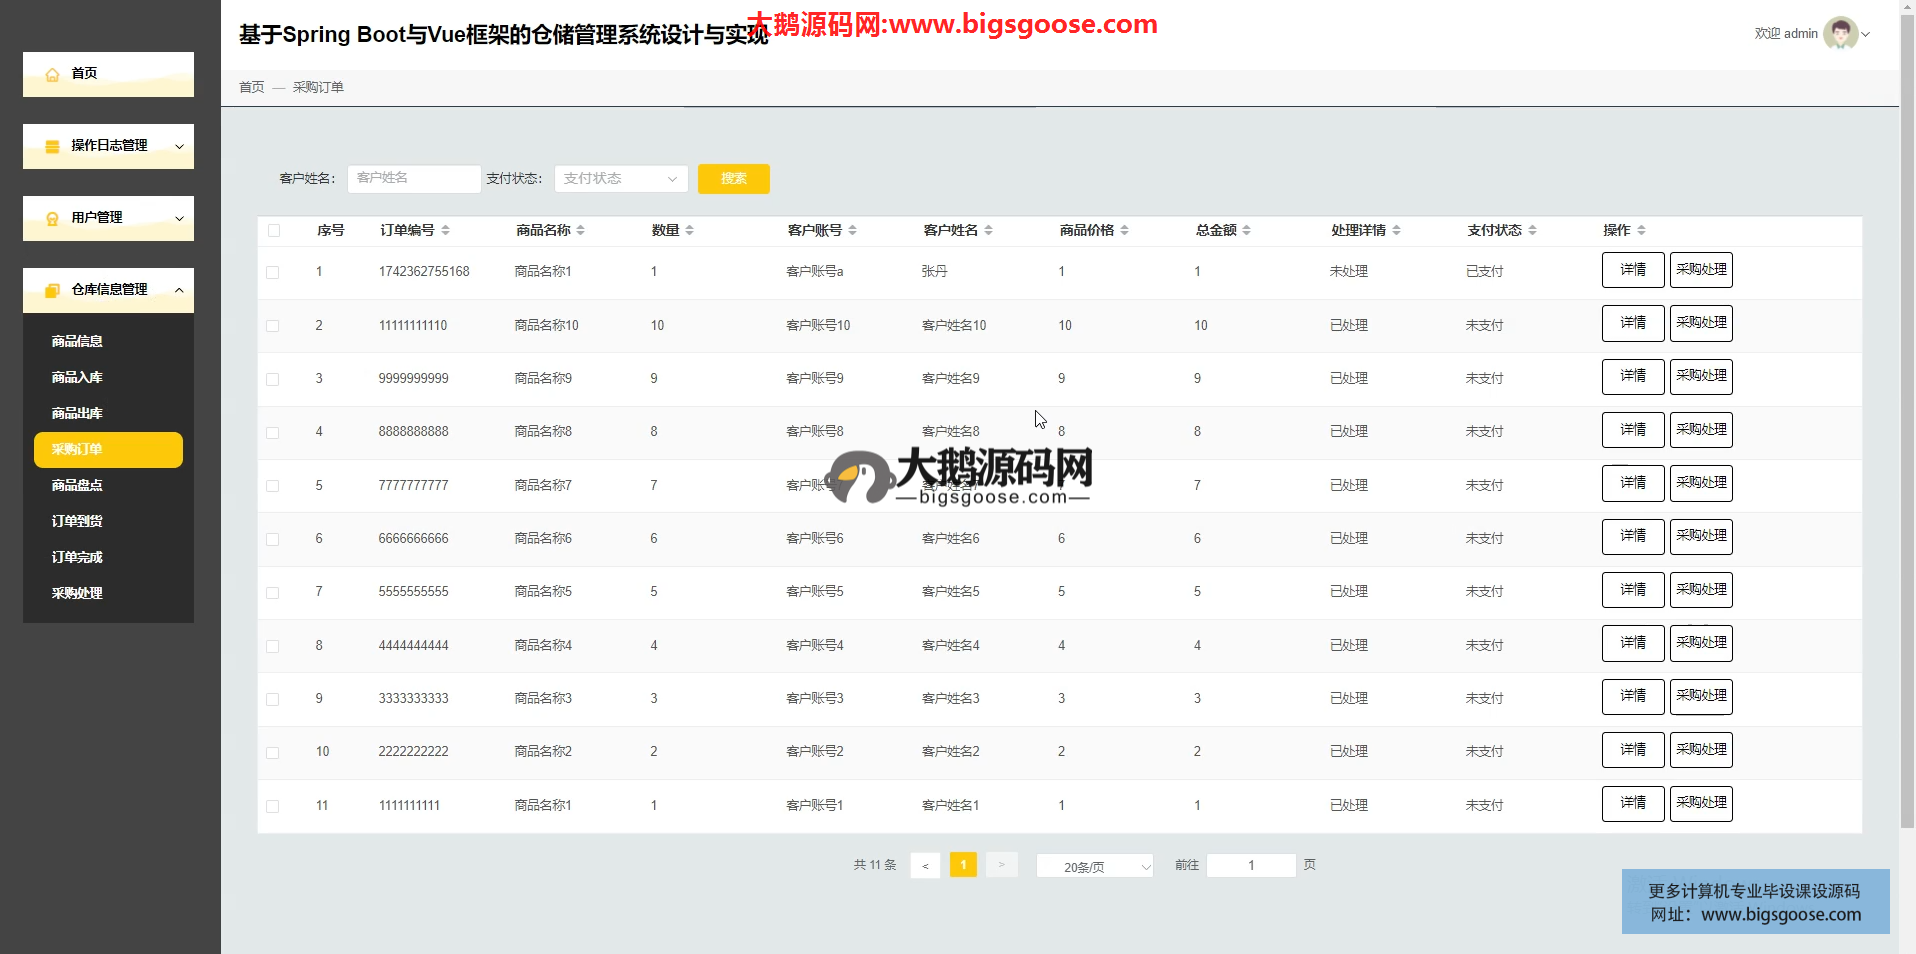This screenshot has height=954, width=1916.
Task: Open the 20条/页 page size dropdown
Action: pos(1094,866)
